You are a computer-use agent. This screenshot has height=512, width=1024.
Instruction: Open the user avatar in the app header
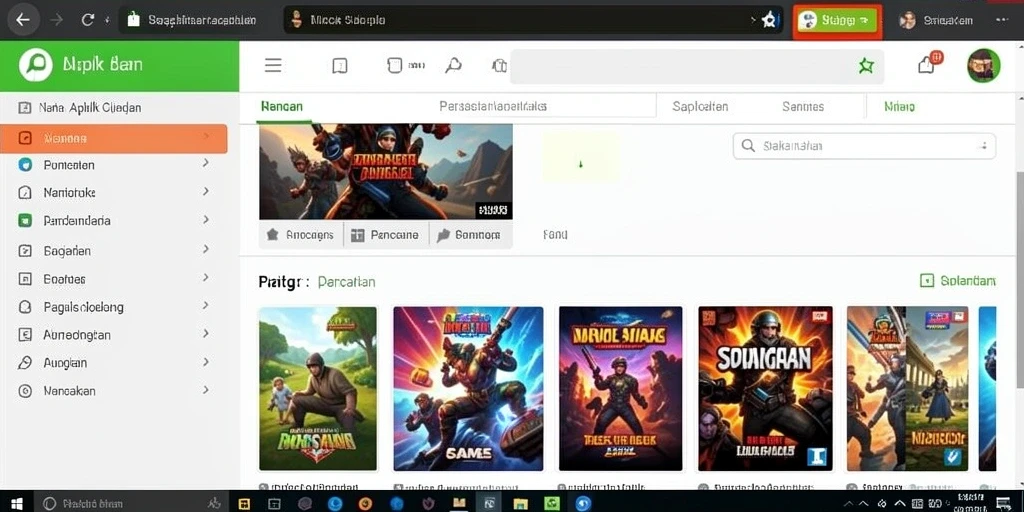click(984, 65)
